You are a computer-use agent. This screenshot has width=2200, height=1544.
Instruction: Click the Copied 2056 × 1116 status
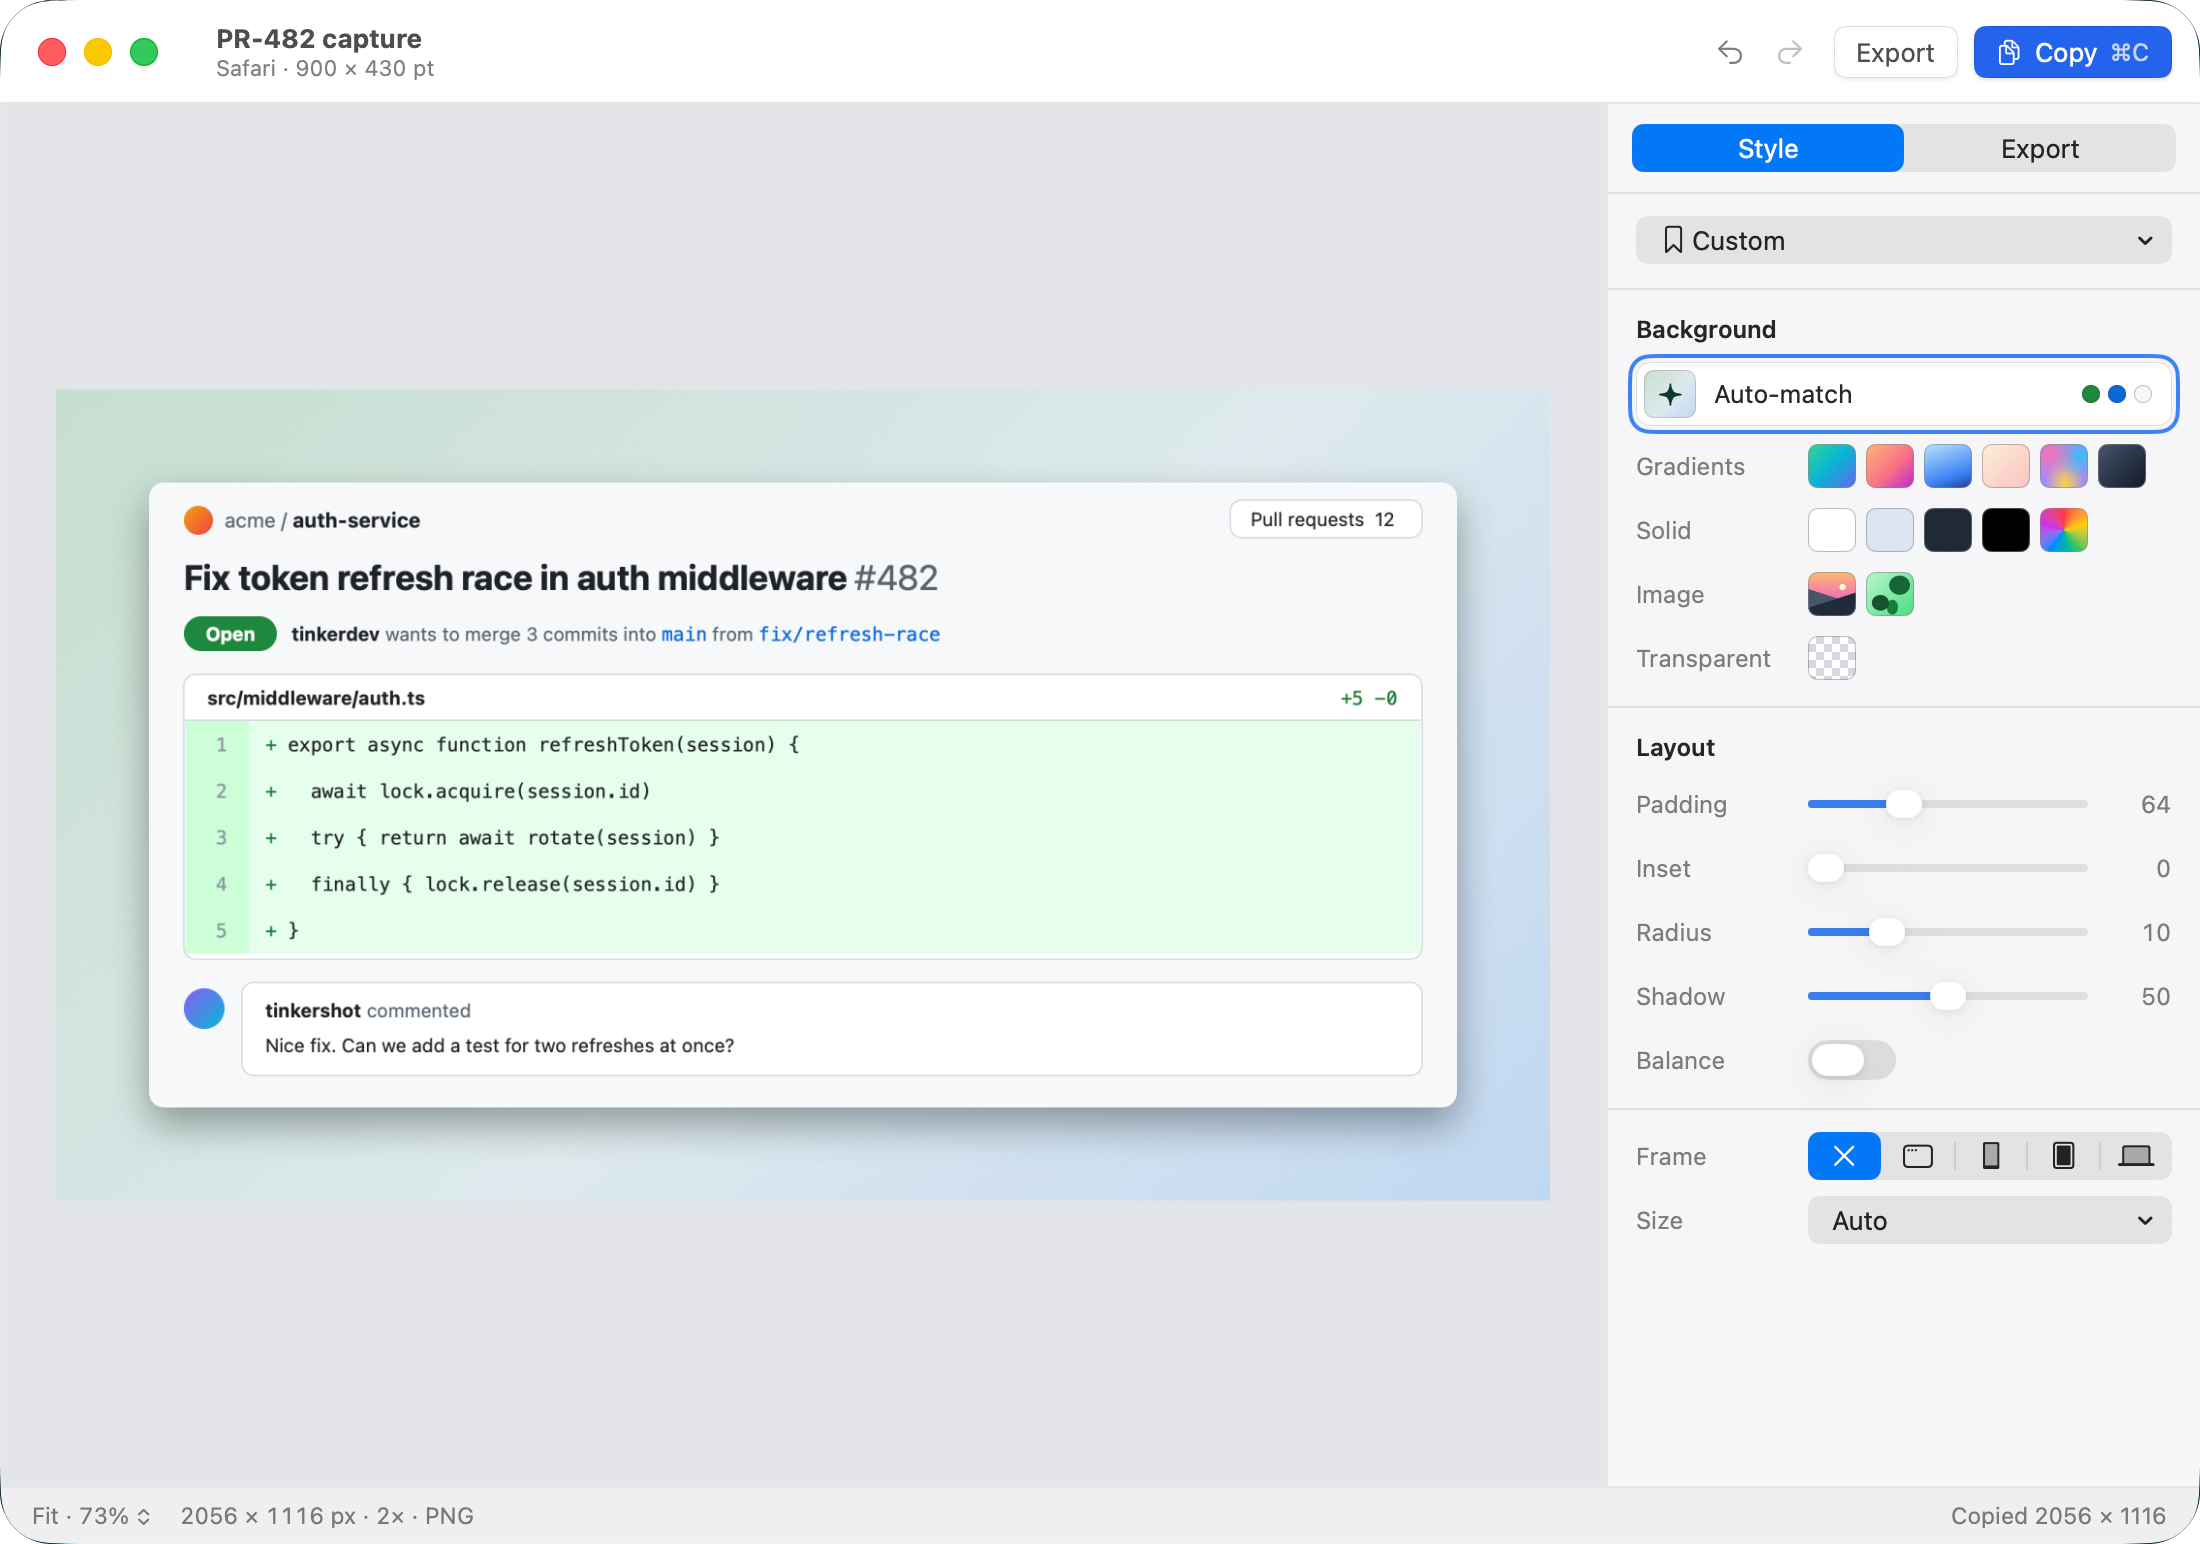2058,1516
